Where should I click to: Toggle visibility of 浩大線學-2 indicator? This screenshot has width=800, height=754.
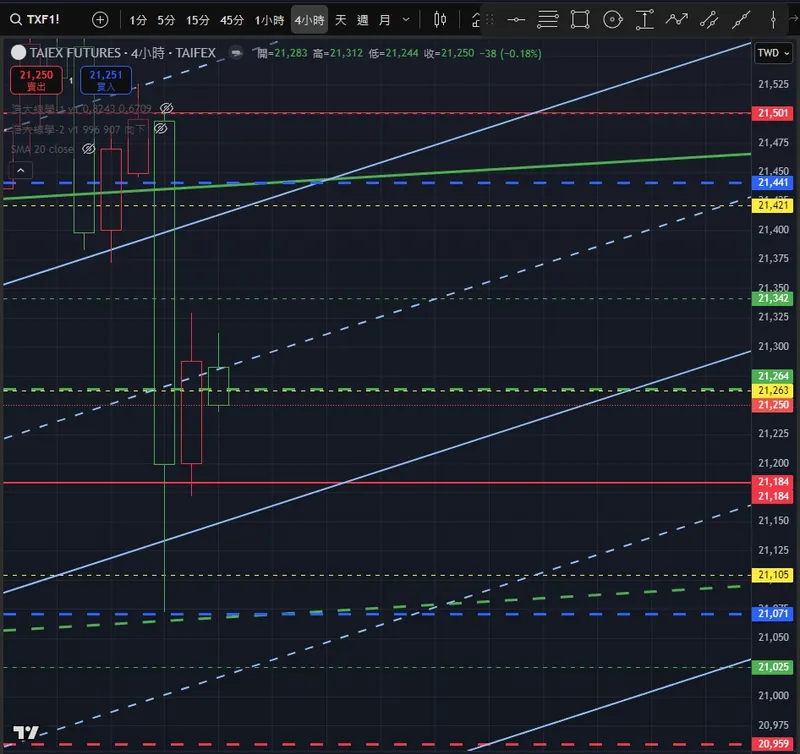[161, 129]
